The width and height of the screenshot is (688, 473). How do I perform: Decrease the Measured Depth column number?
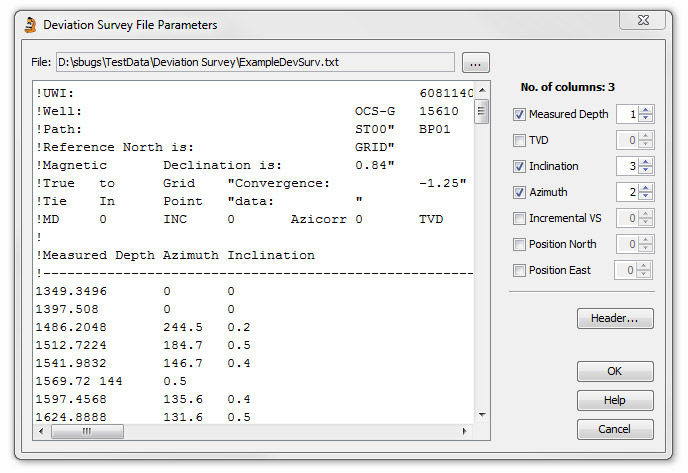pos(645,118)
